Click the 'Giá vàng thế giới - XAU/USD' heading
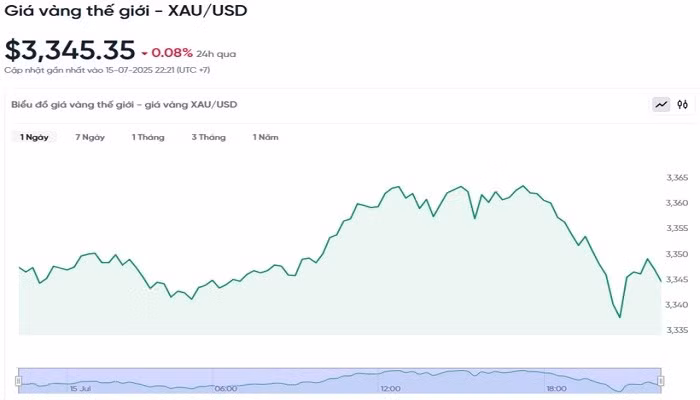Screen dimensions: 700x400 point(126,11)
